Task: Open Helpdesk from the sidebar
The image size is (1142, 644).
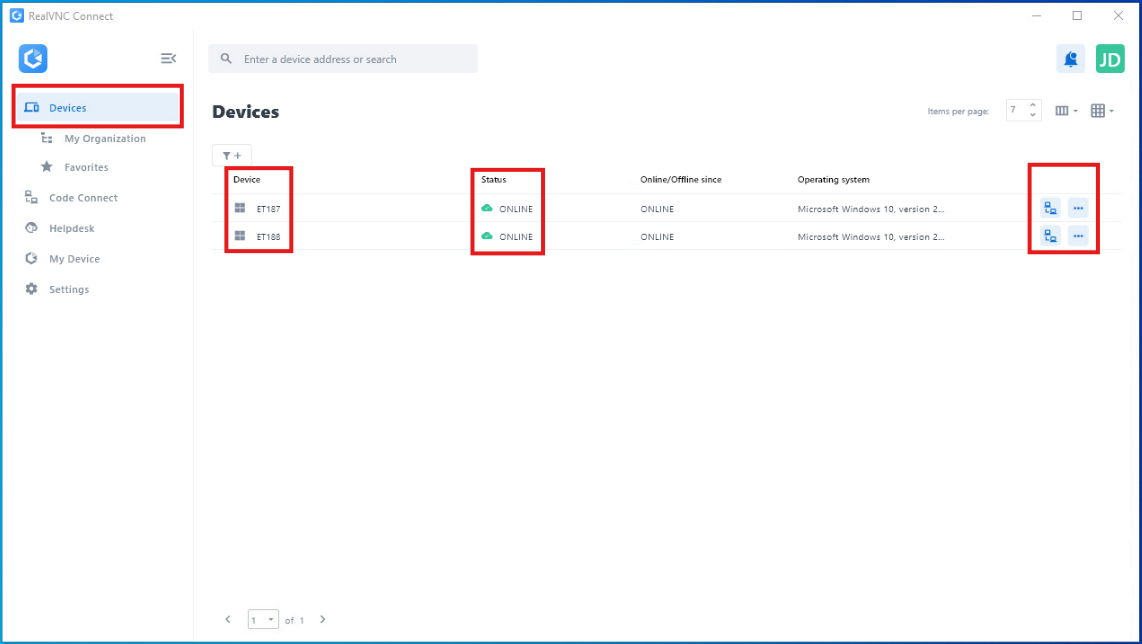Action: [72, 228]
